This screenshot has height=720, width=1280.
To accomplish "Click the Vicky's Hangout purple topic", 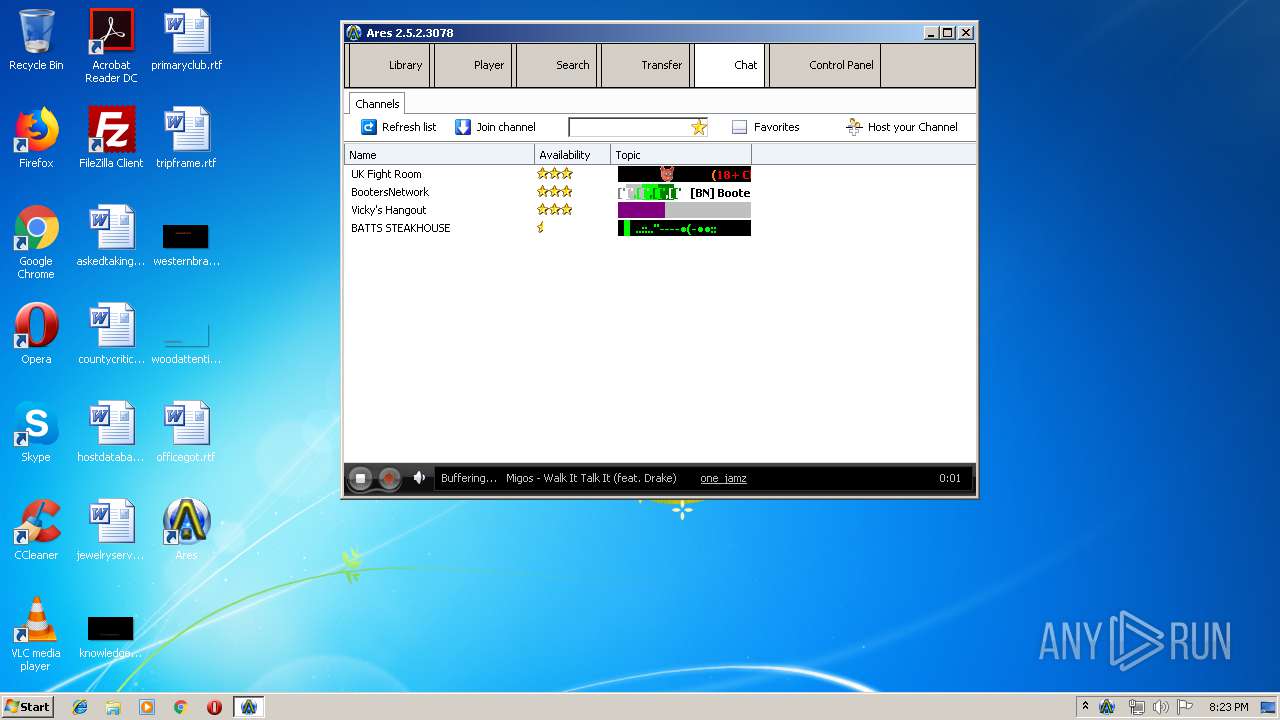I will pos(641,210).
